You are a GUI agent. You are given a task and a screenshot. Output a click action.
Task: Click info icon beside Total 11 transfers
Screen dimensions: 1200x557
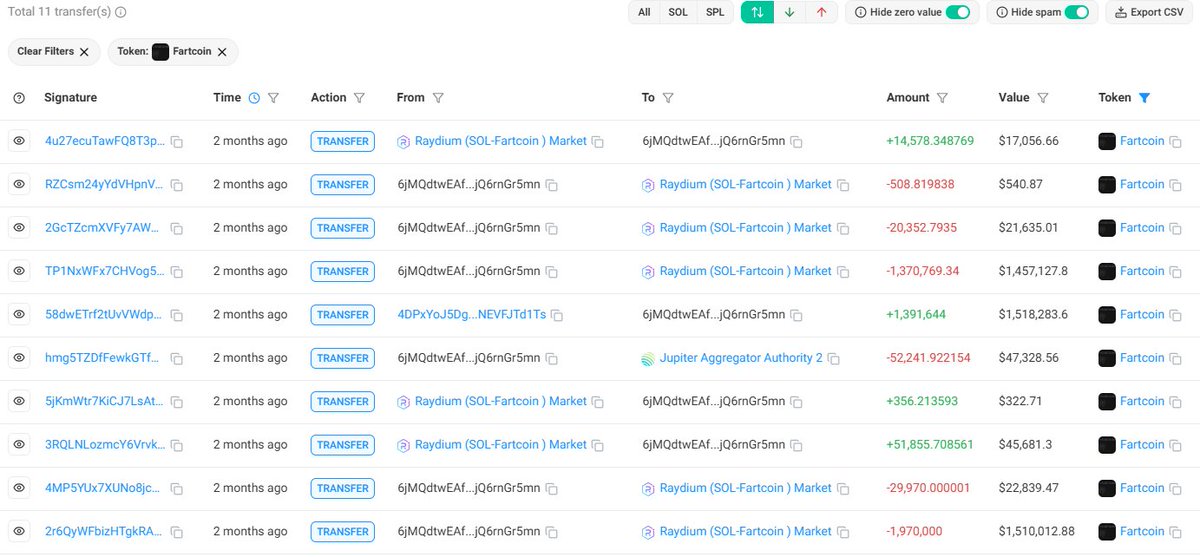tap(121, 13)
